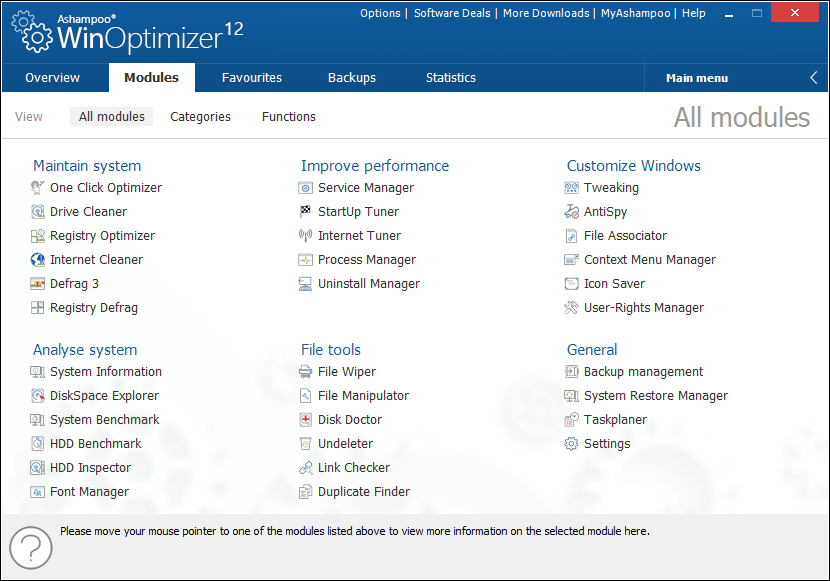
Task: Click the File Wiper shredder icon
Action: point(305,372)
